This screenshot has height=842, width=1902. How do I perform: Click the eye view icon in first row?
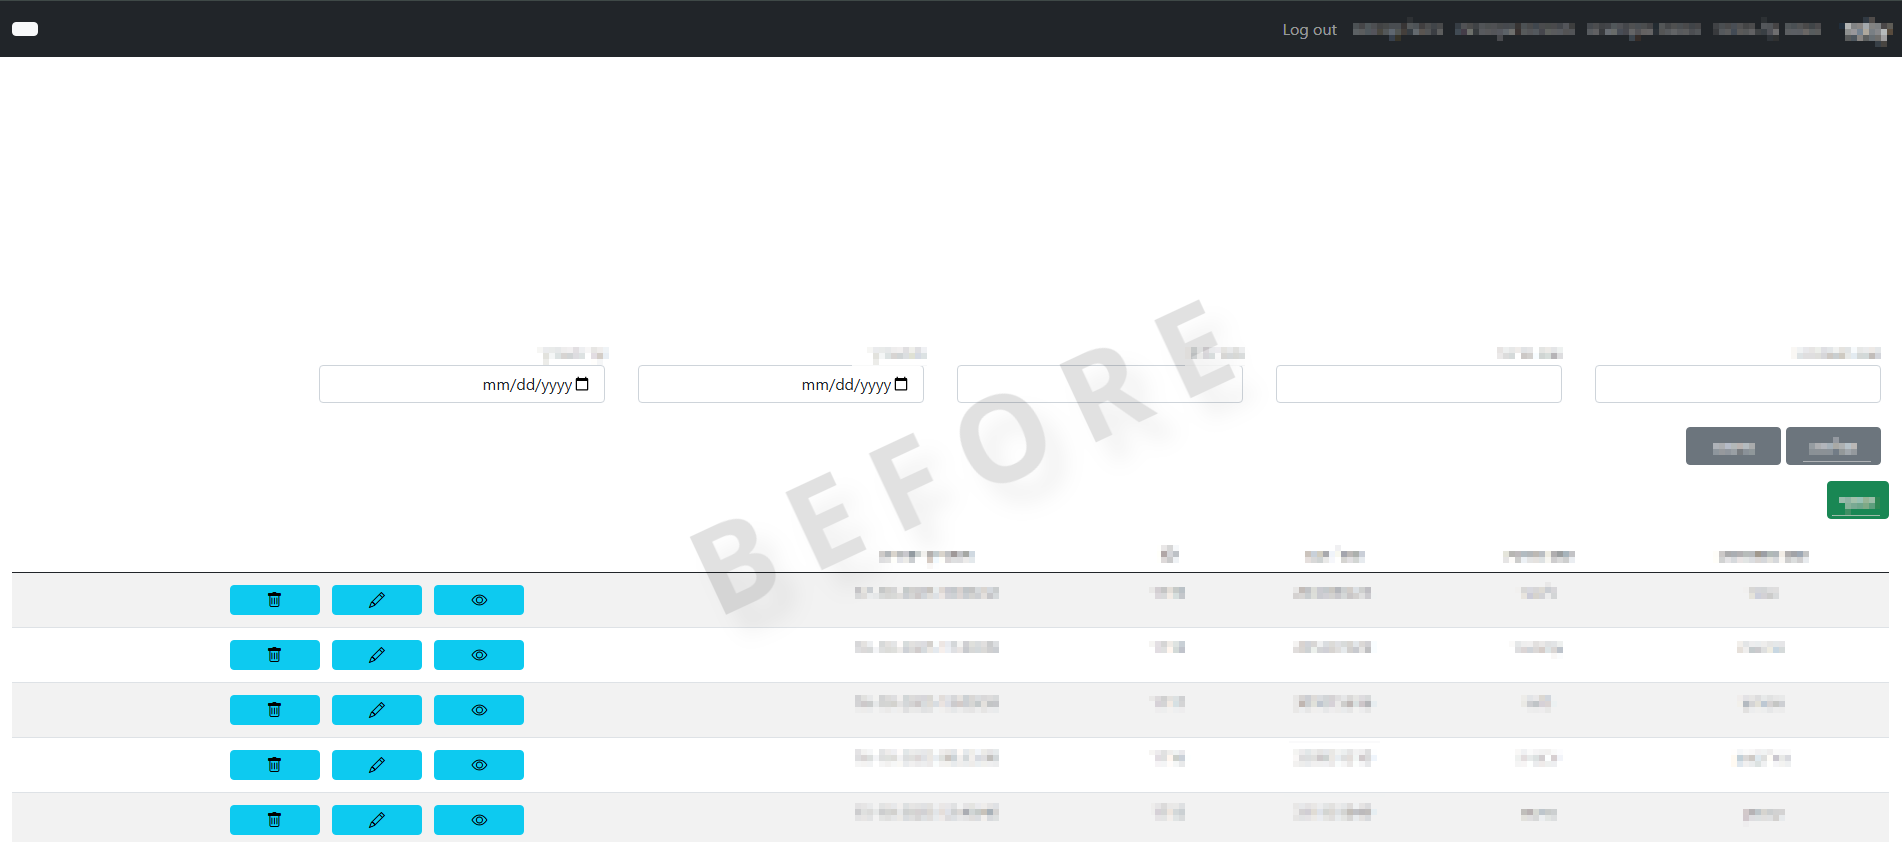pyautogui.click(x=478, y=600)
